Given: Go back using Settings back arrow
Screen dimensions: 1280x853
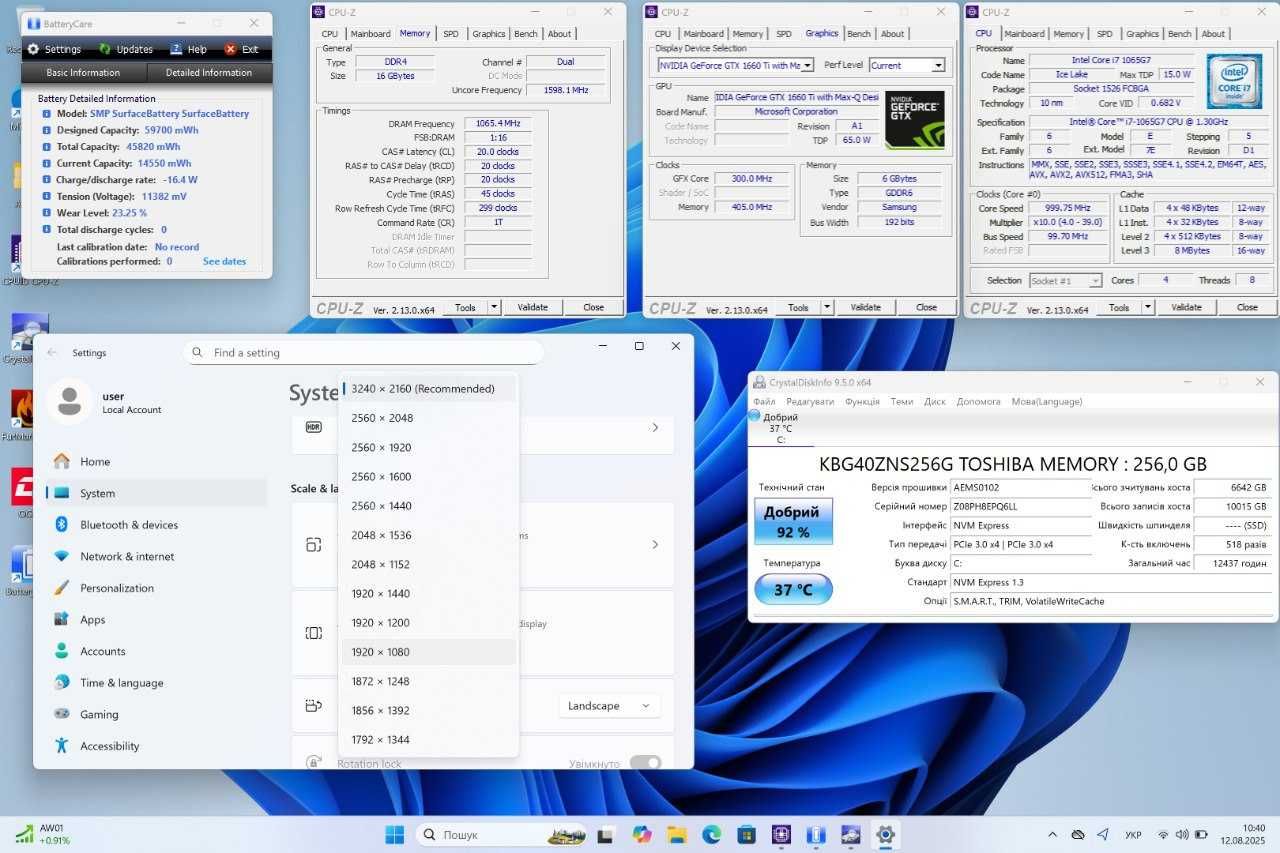Looking at the screenshot, I should (52, 353).
